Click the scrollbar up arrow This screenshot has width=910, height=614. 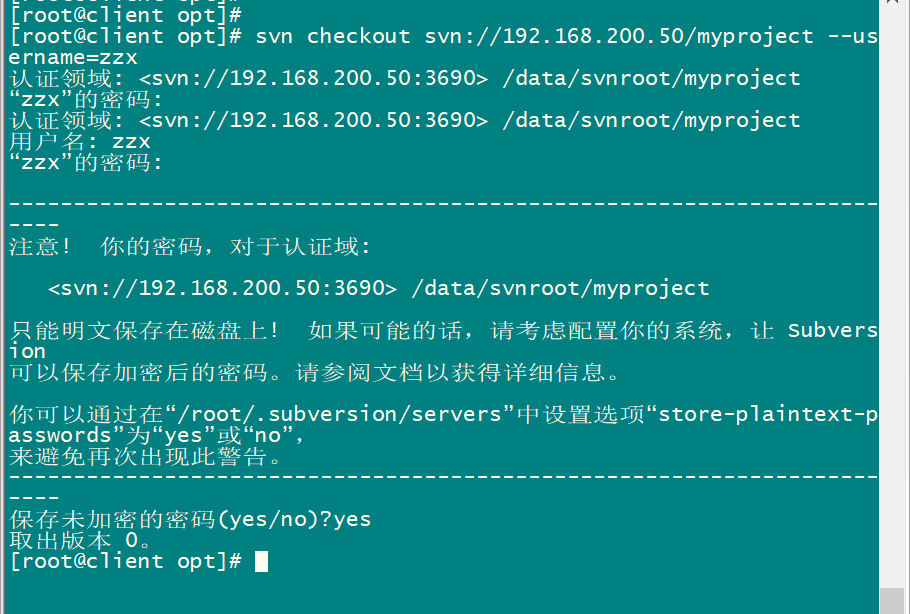[x=893, y=2]
